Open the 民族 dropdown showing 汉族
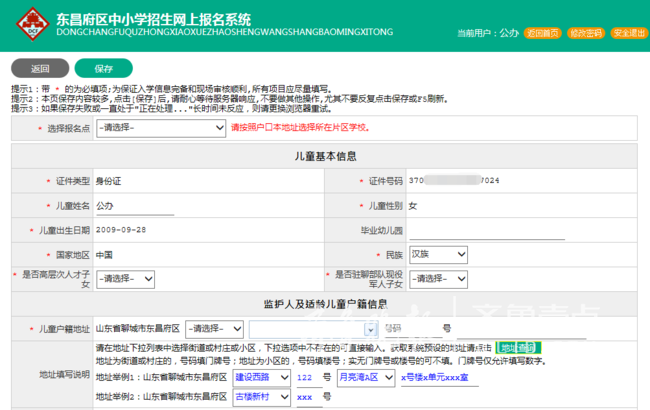 pos(438,255)
